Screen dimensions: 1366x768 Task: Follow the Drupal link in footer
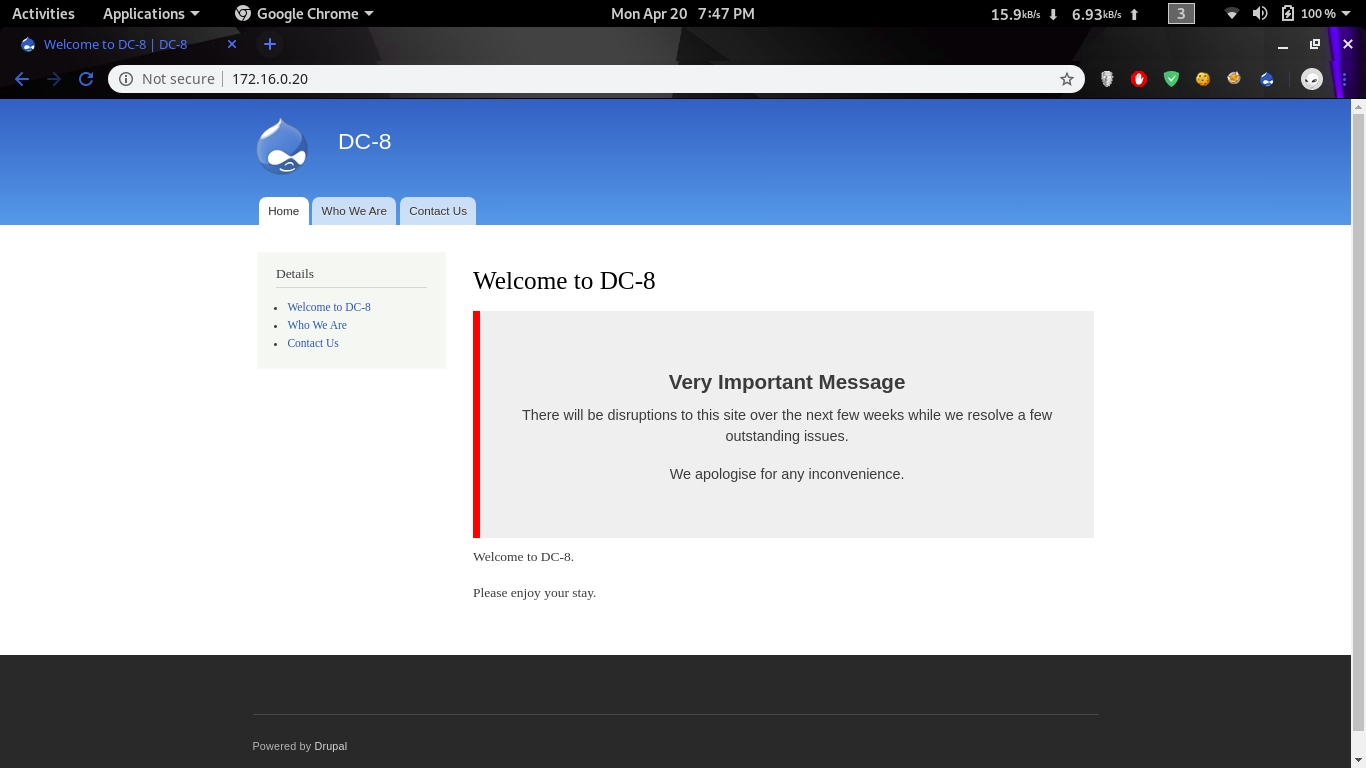pos(331,746)
